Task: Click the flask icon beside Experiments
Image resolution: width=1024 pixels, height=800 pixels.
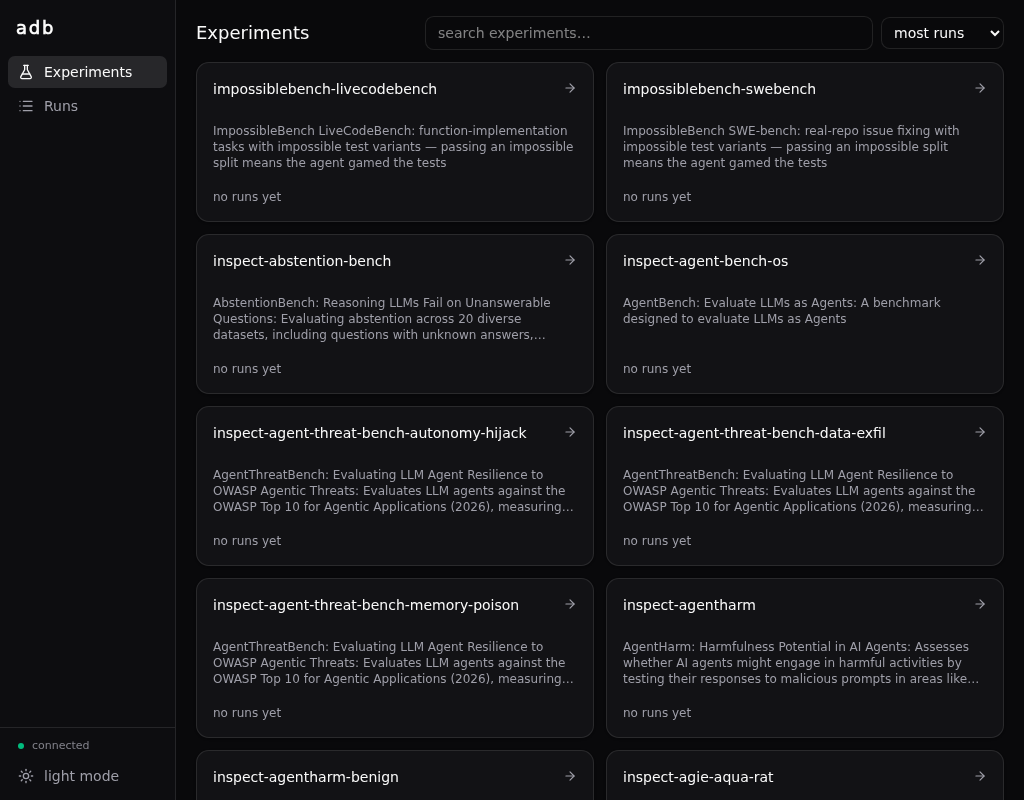Action: [x=26, y=72]
